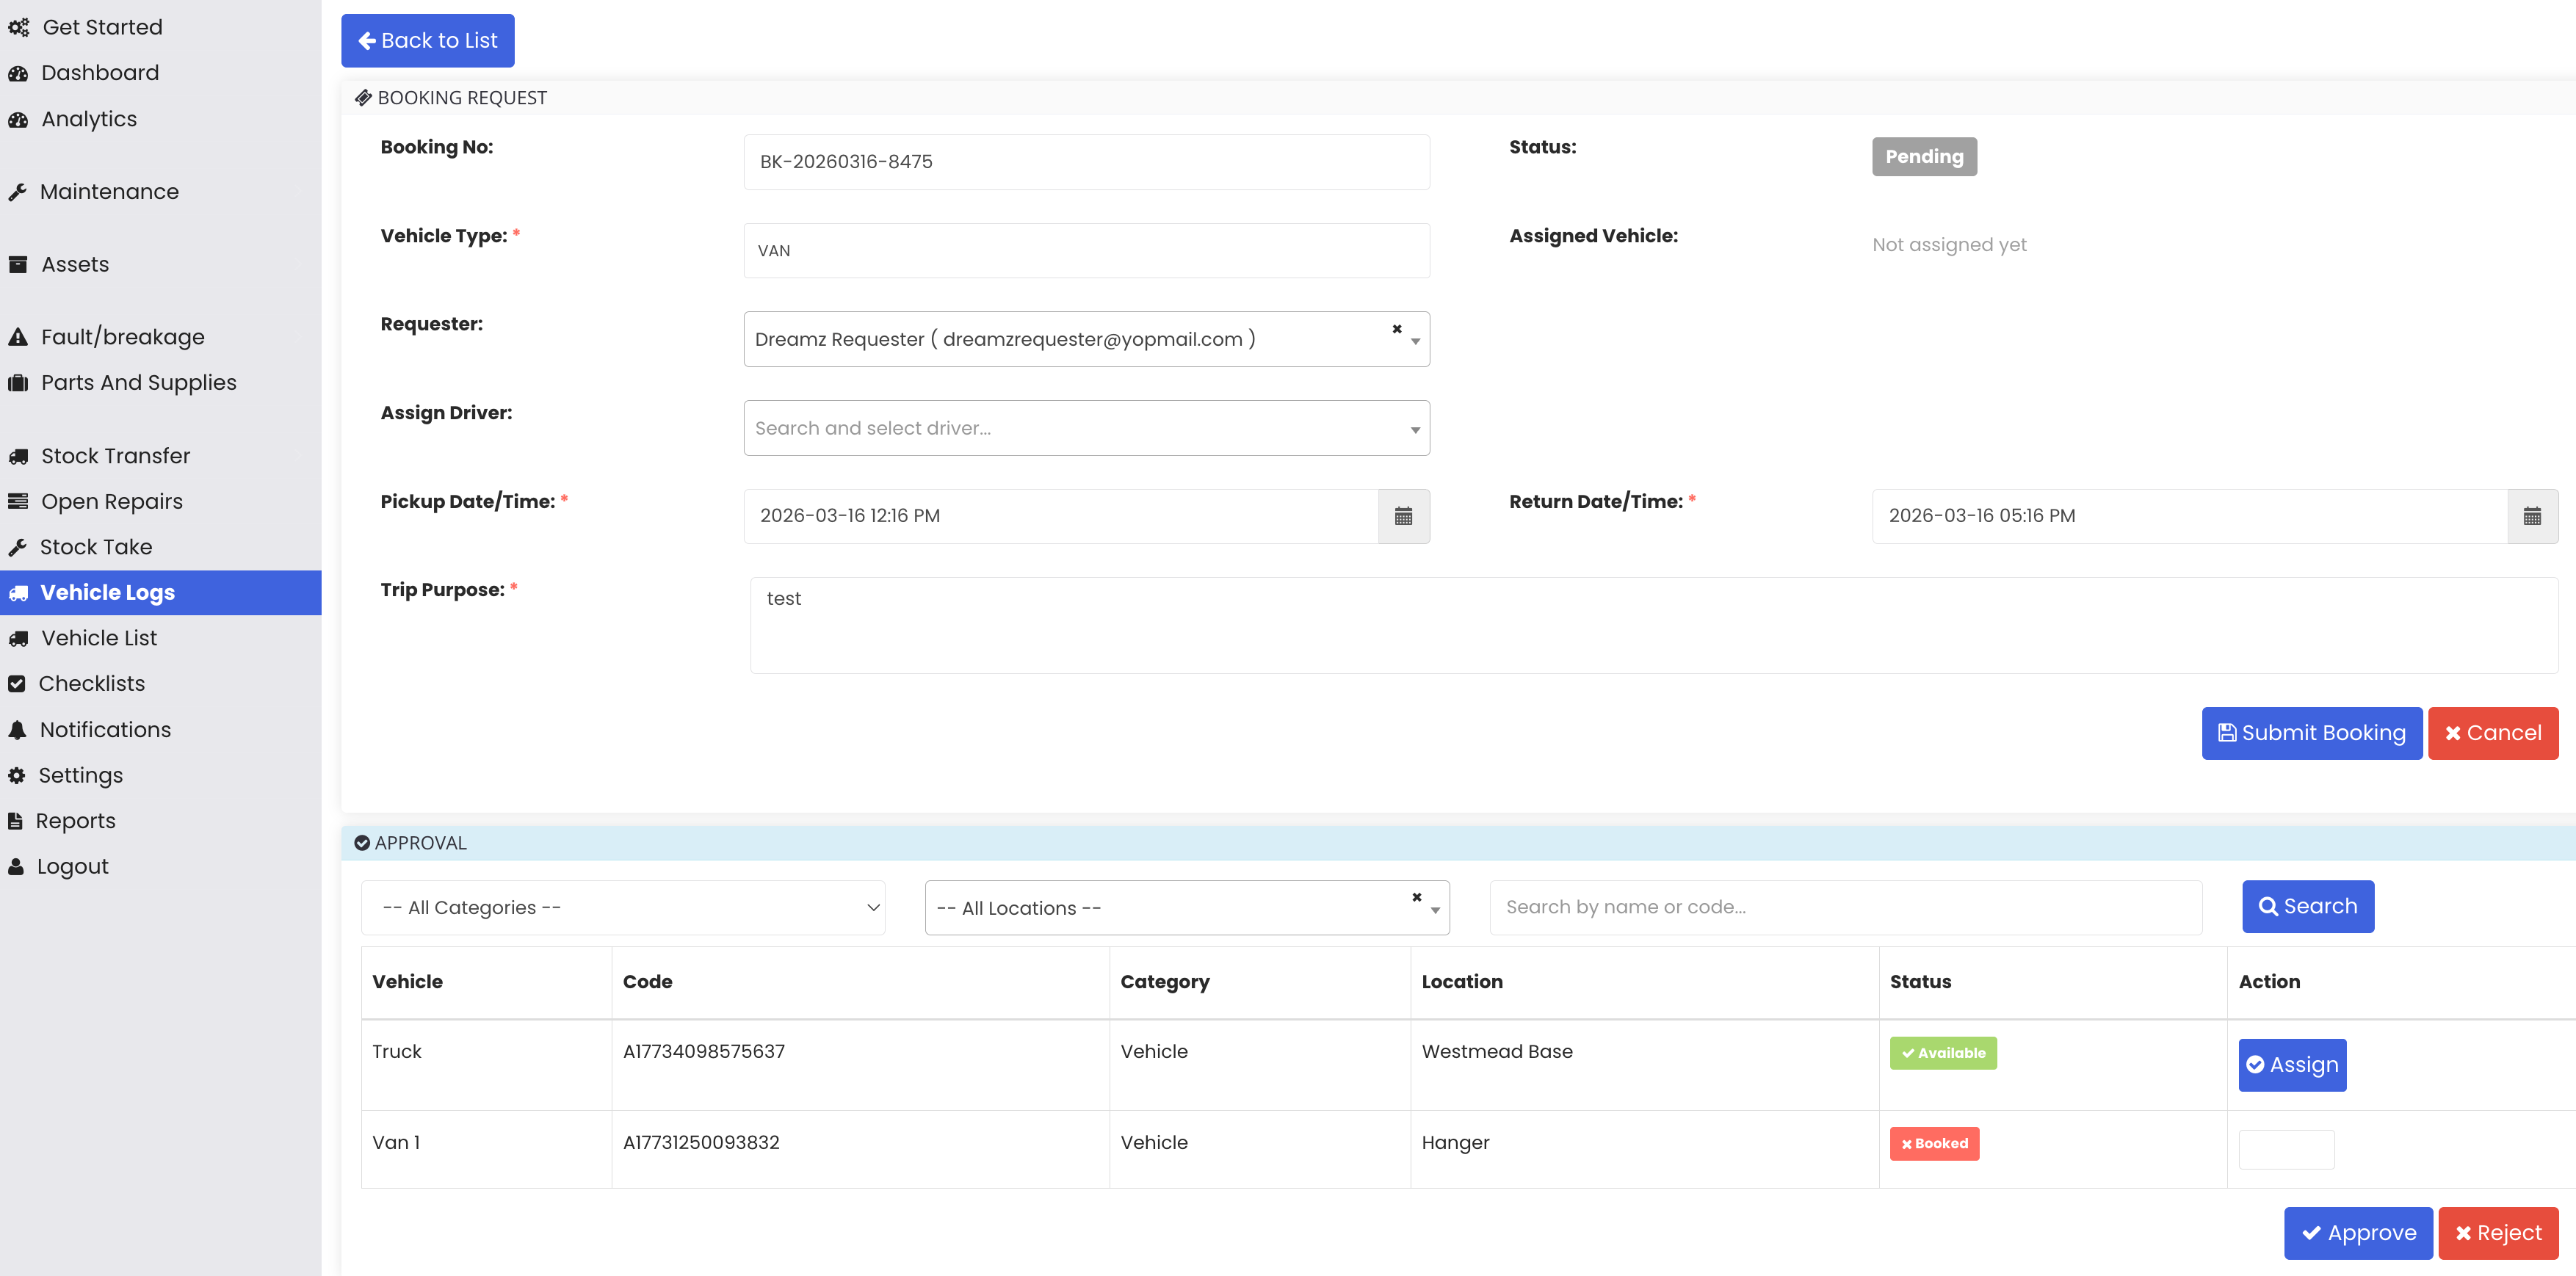Open the All Categories dropdown
The width and height of the screenshot is (2576, 1276).
622,908
